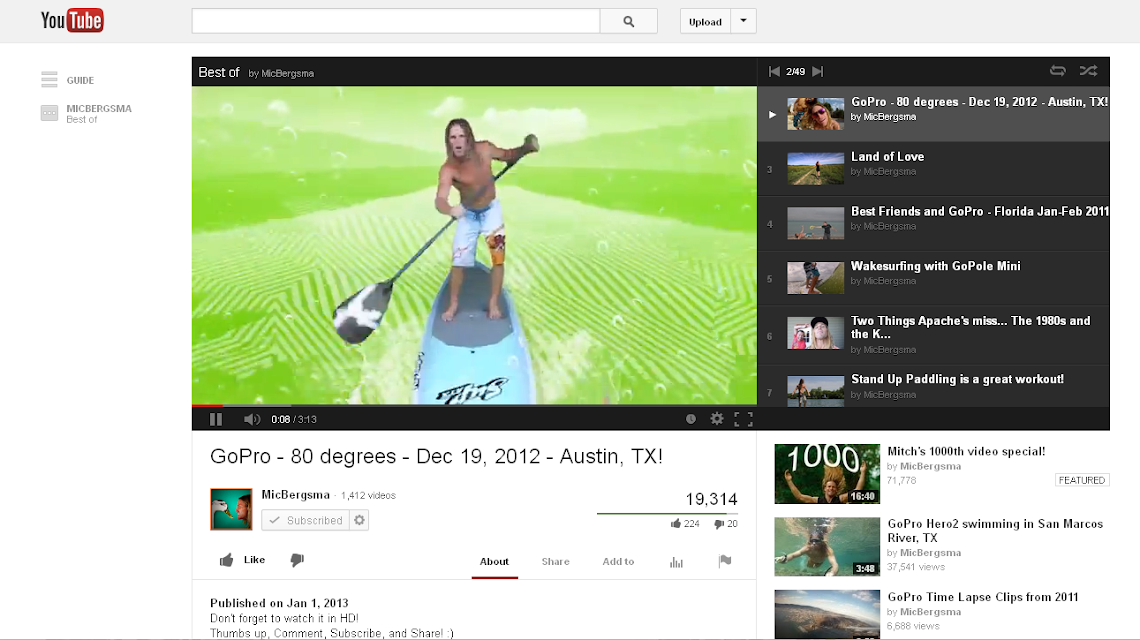Click the Upload button
This screenshot has height=640, width=1140.
point(705,22)
